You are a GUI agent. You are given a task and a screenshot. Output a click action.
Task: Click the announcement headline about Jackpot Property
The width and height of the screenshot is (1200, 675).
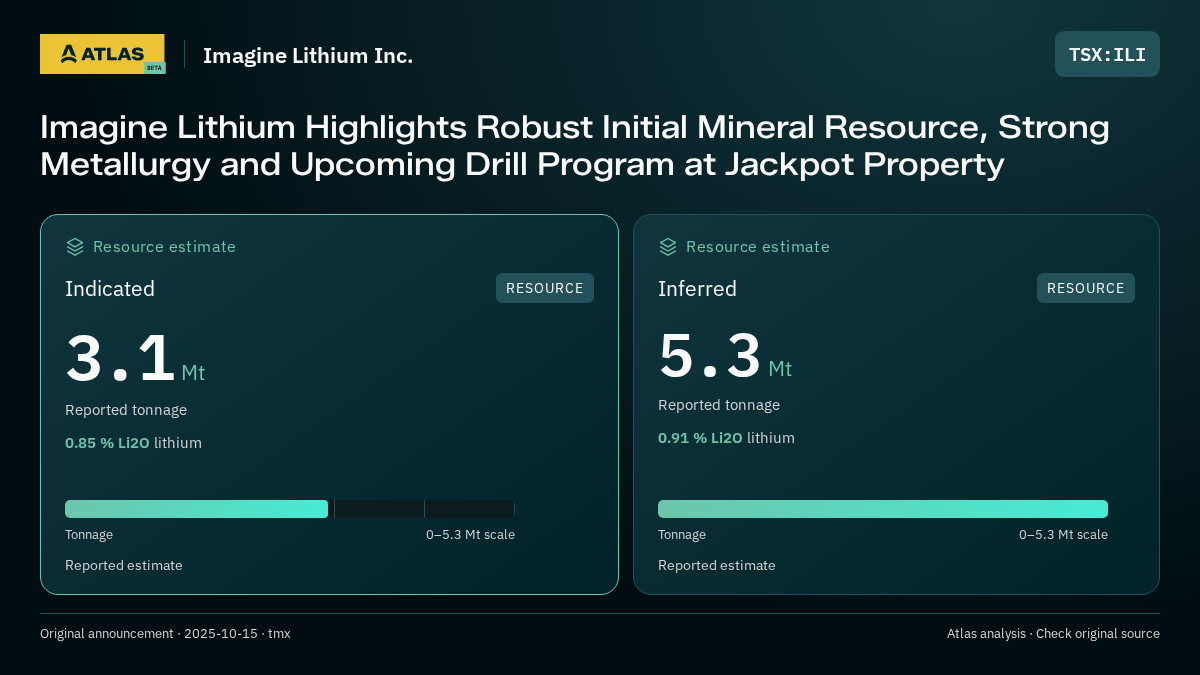[x=575, y=145]
